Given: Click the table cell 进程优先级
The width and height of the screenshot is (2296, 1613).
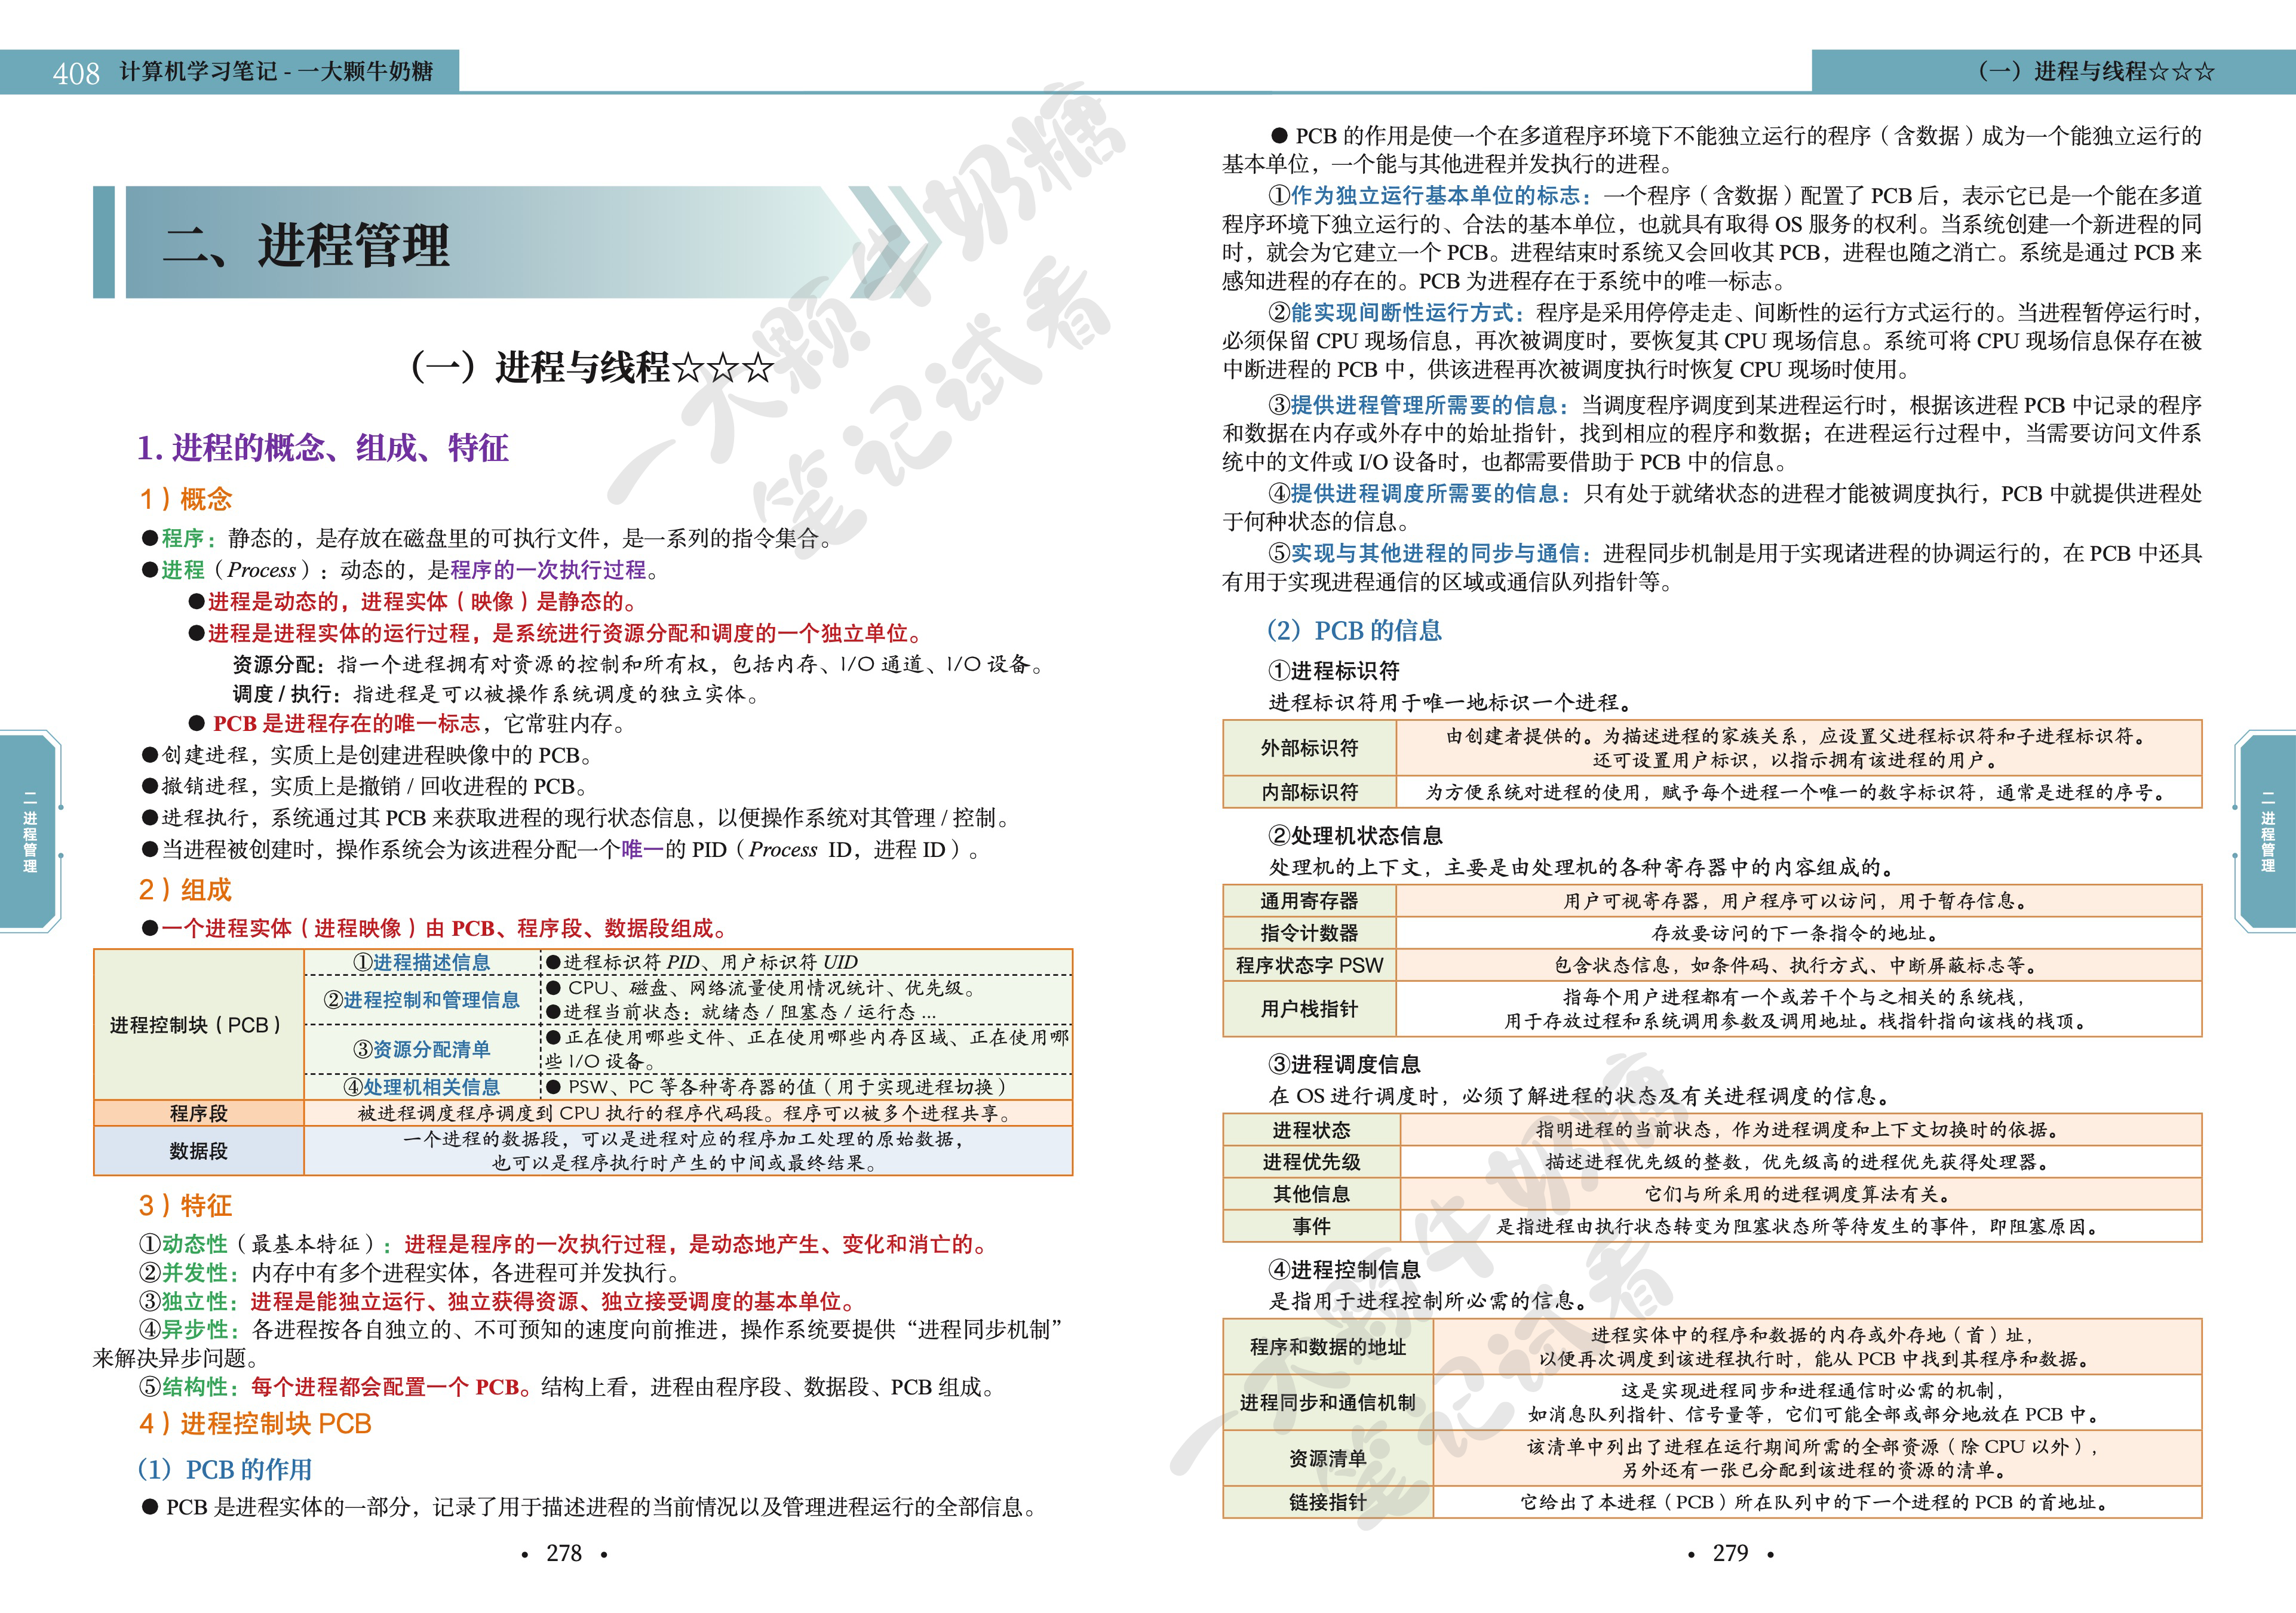Looking at the screenshot, I should [x=1312, y=1162].
